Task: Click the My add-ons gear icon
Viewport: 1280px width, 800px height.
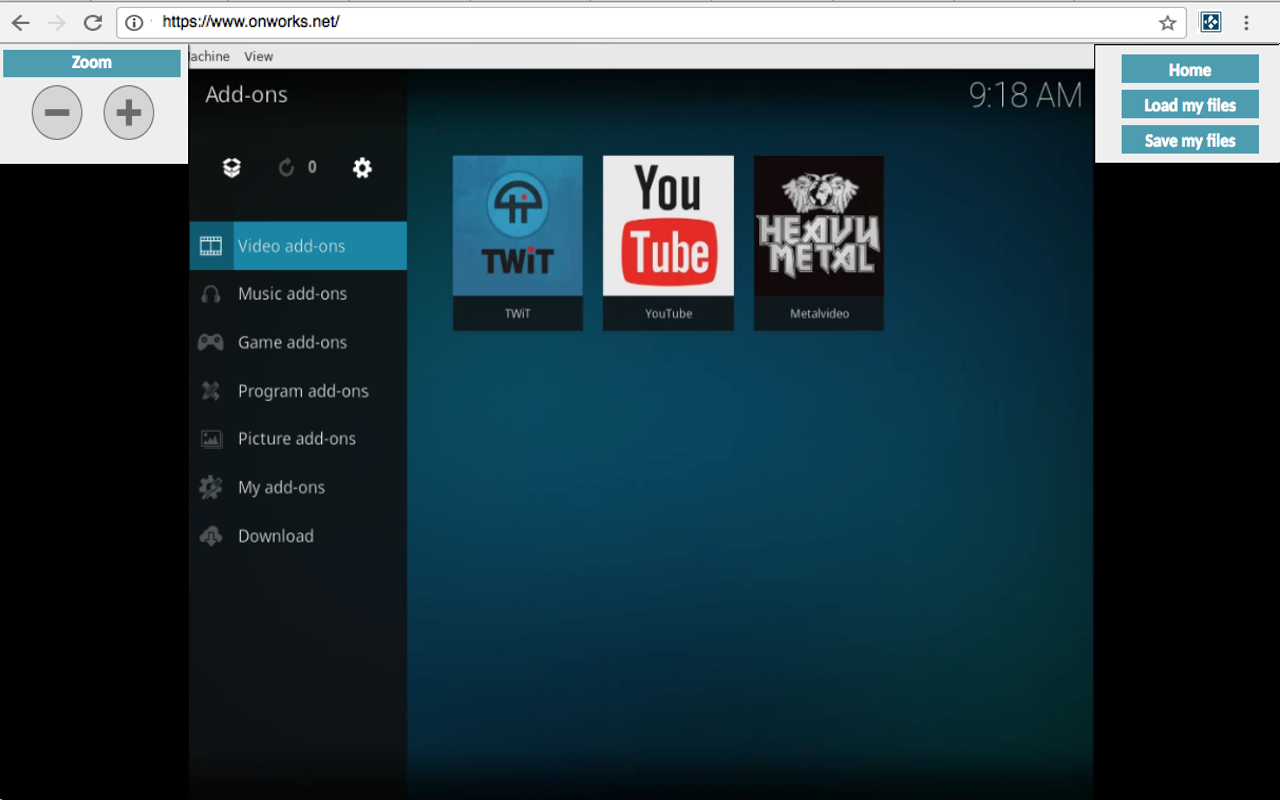Action: point(211,487)
